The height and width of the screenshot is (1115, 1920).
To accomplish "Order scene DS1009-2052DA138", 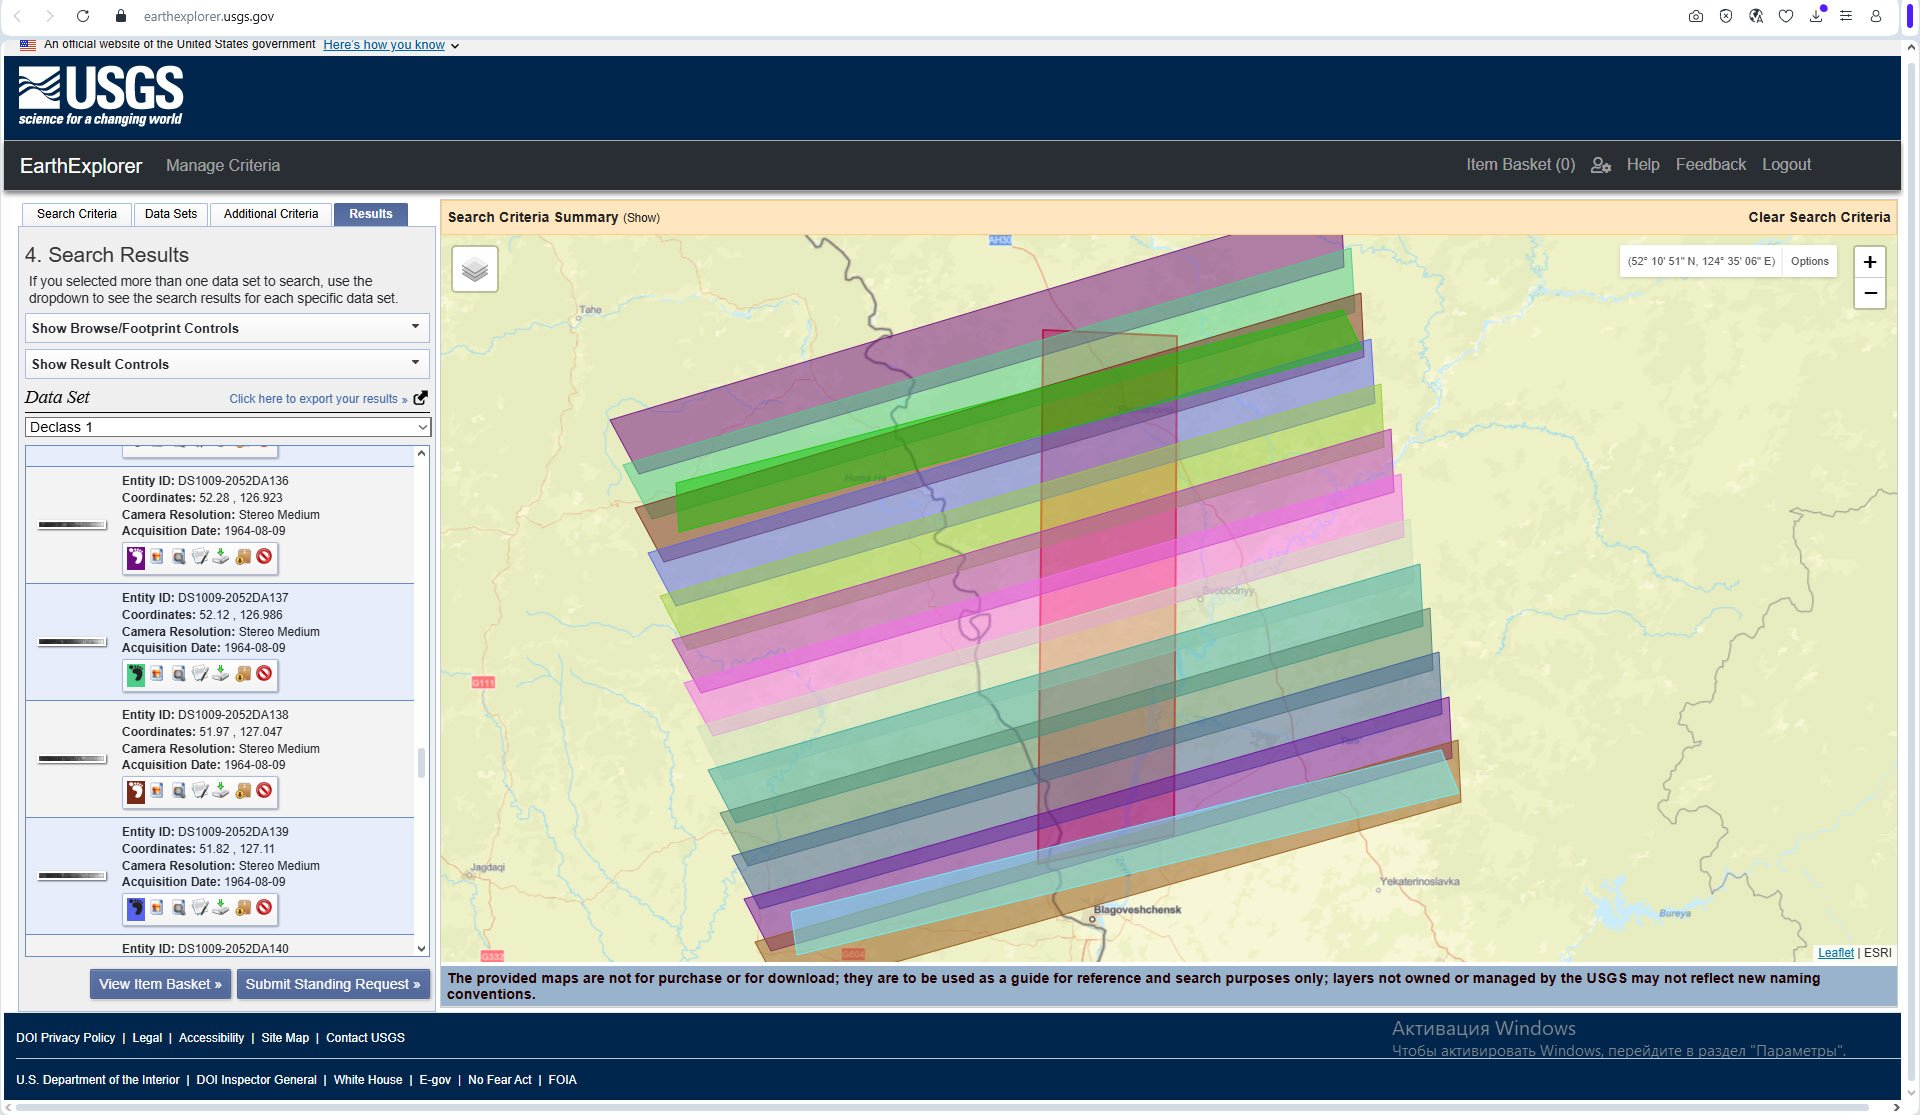I will pos(242,791).
